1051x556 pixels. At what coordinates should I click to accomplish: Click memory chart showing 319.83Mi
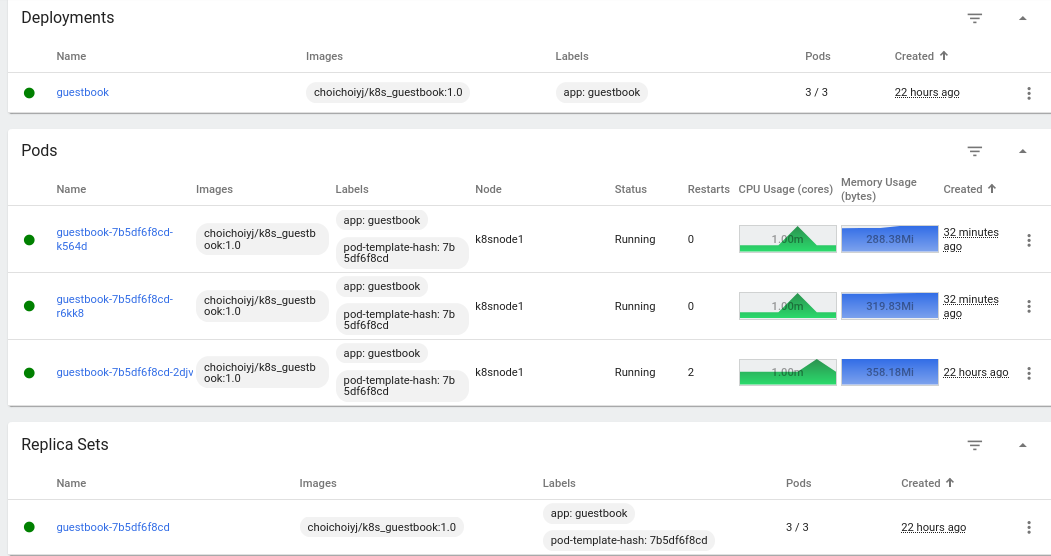(889, 306)
